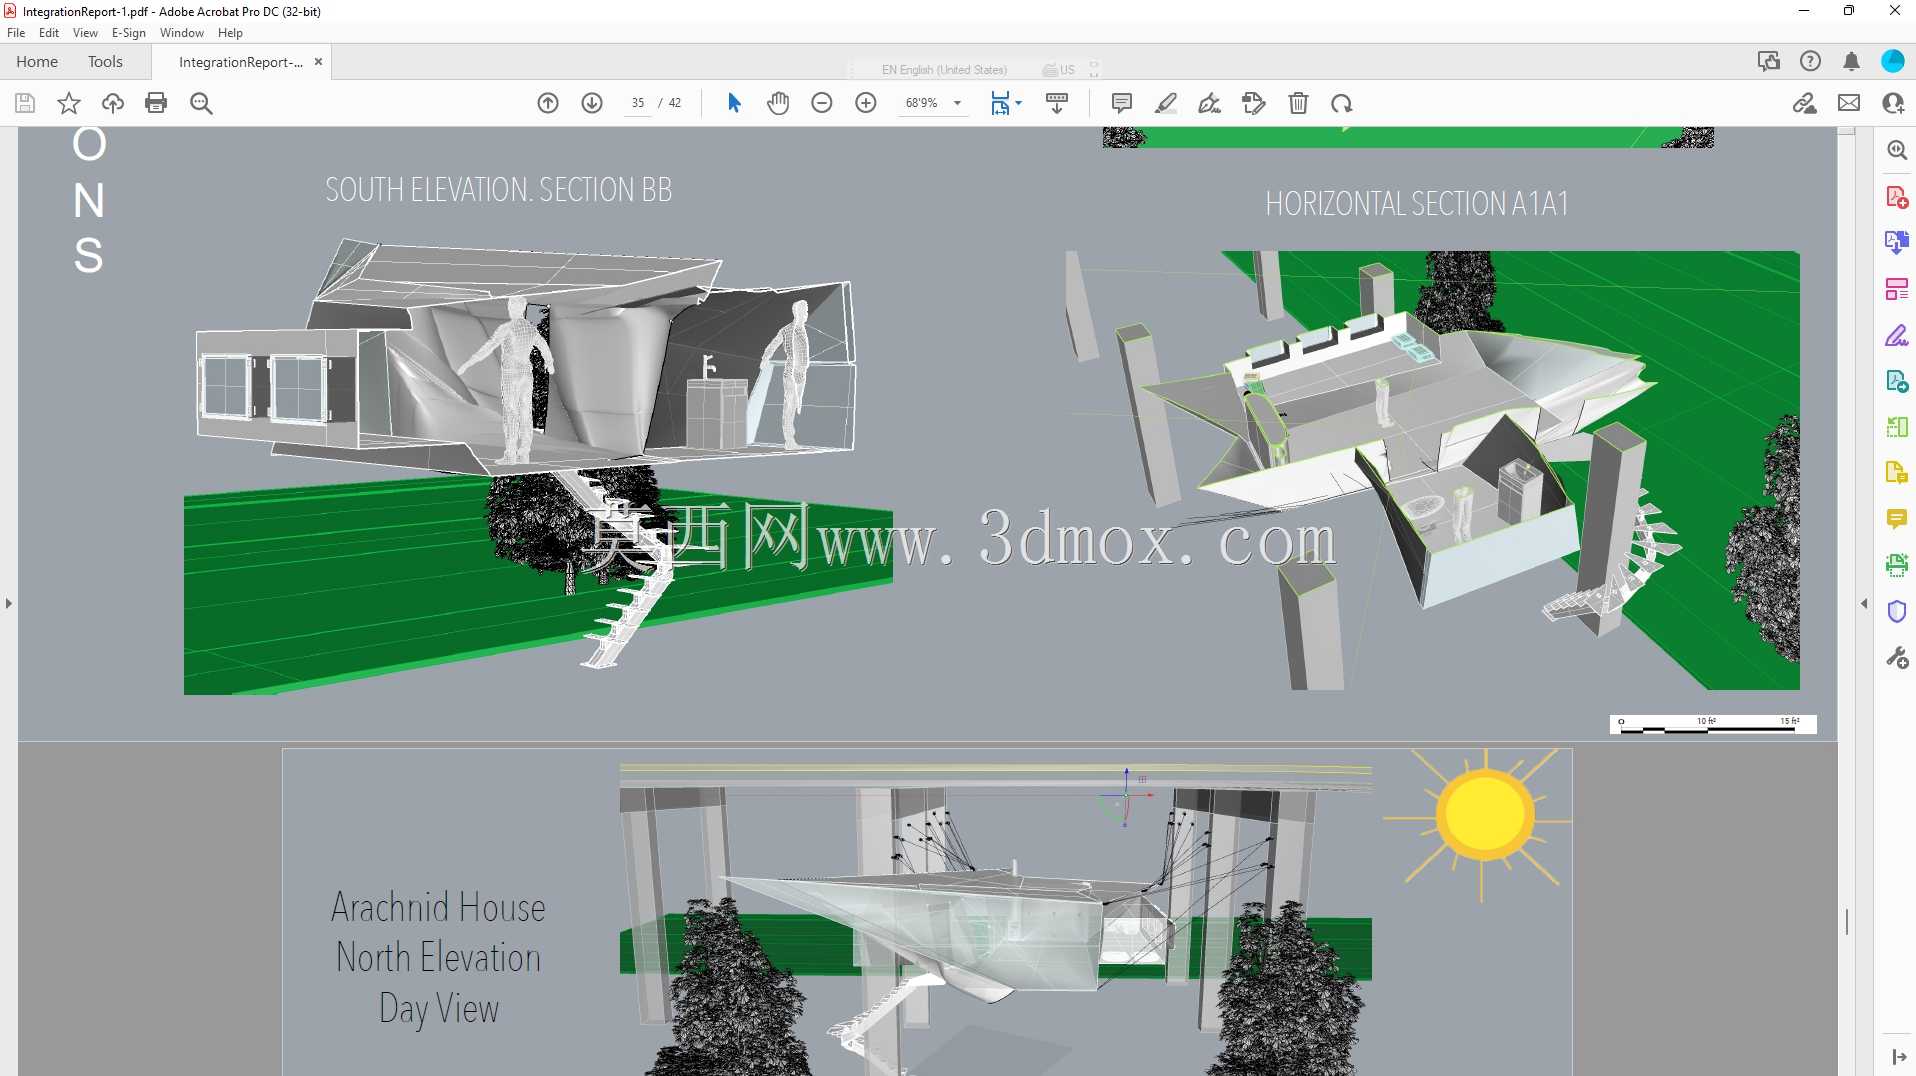Viewport: 1916px width, 1076px height.
Task: Click the upload to cloud icon
Action: (113, 103)
